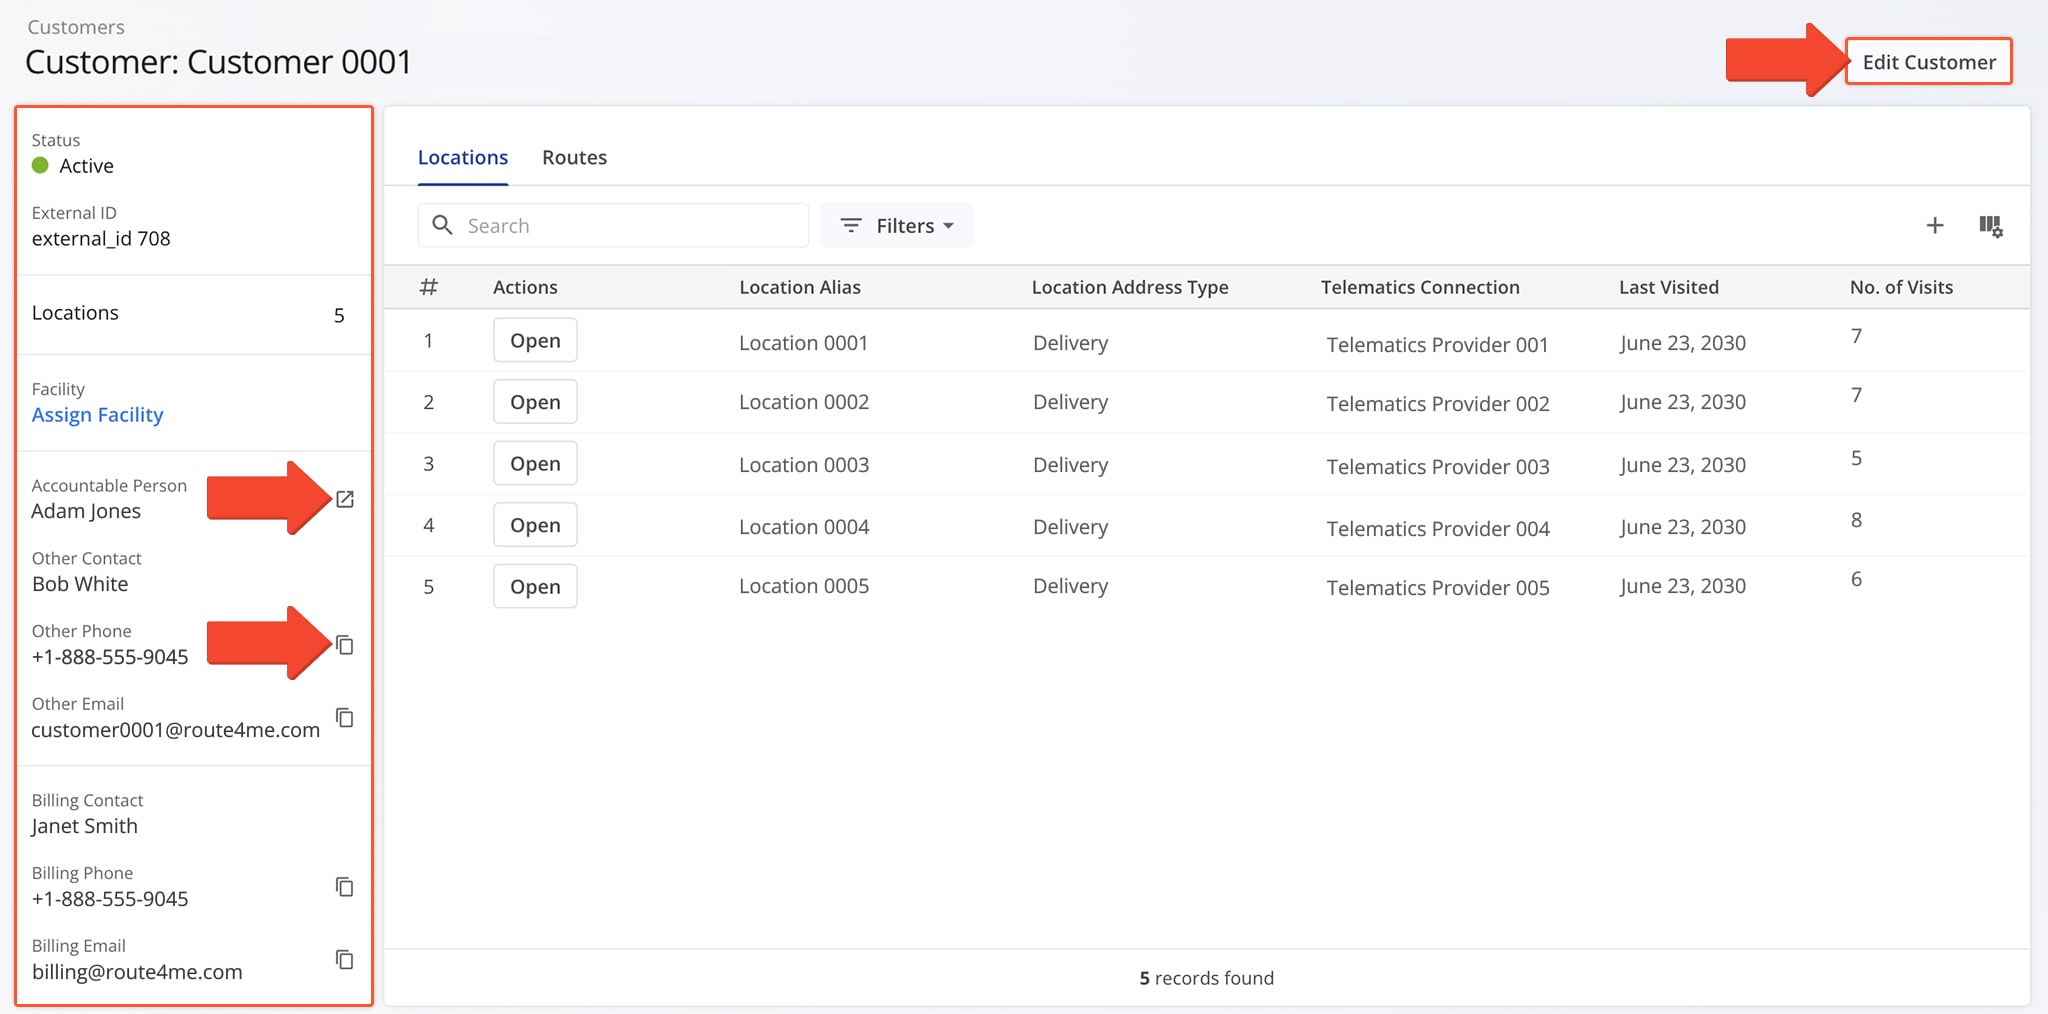2048x1014 pixels.
Task: Open Location 0005 using its Open button
Action: coord(535,586)
